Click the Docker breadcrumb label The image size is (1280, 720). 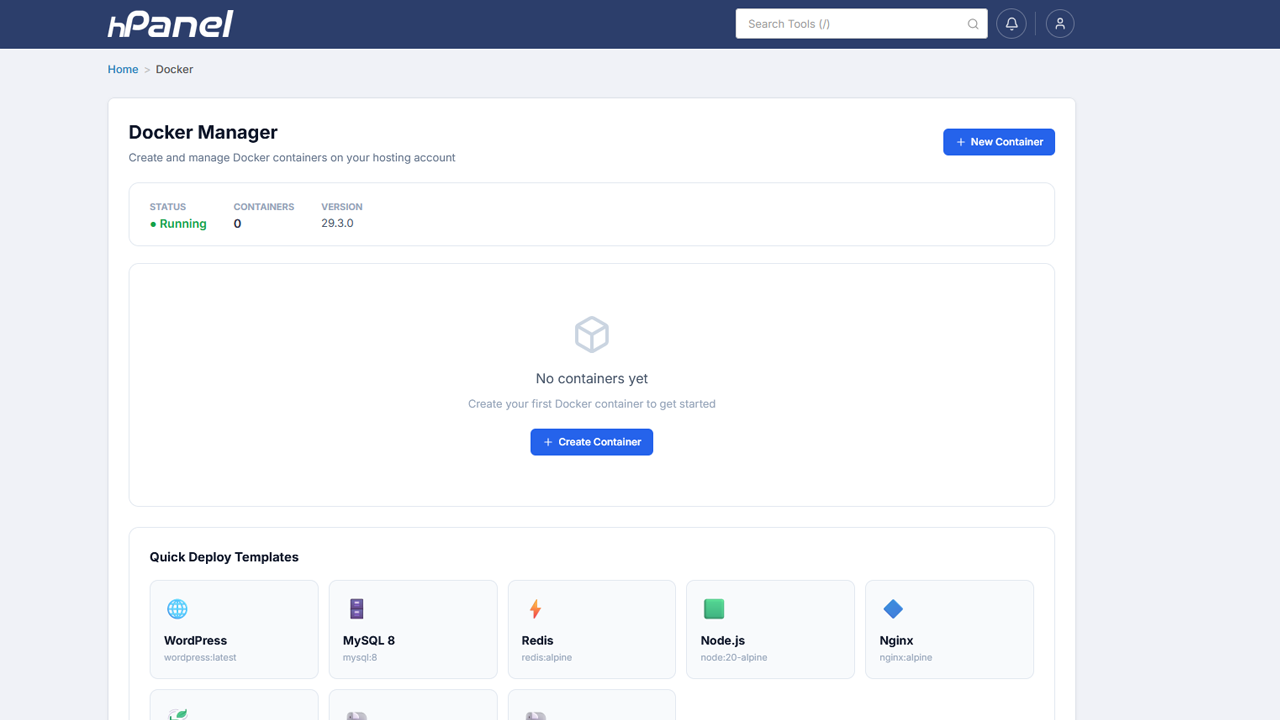(174, 69)
